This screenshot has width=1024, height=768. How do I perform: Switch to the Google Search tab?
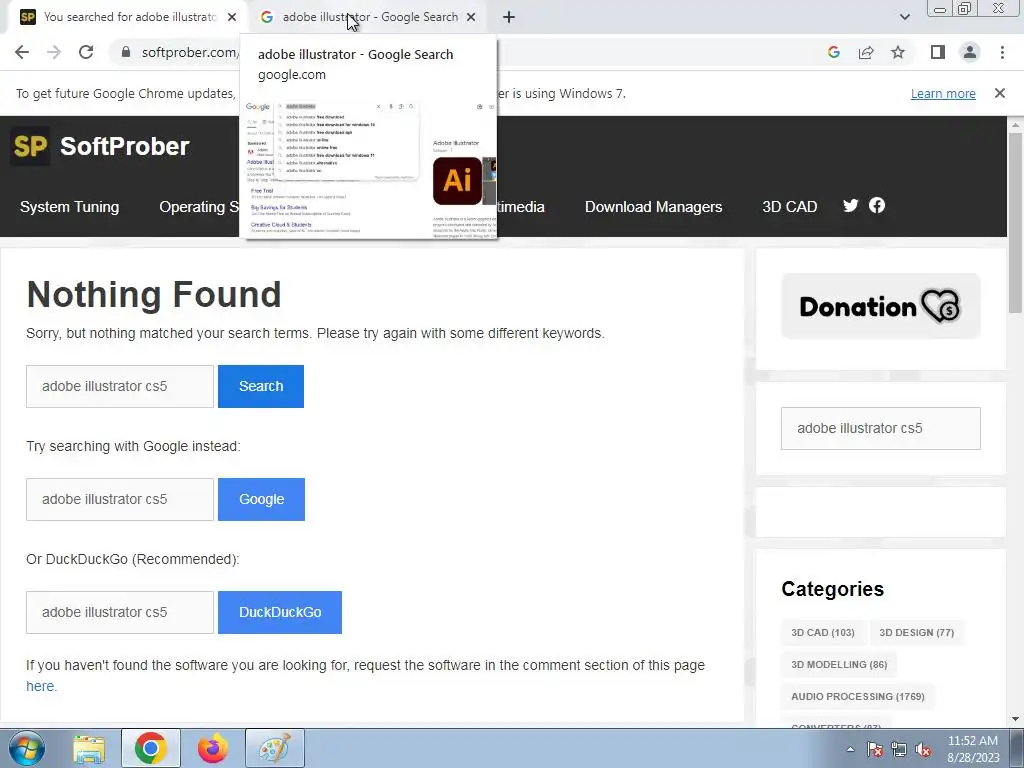pyautogui.click(x=370, y=17)
